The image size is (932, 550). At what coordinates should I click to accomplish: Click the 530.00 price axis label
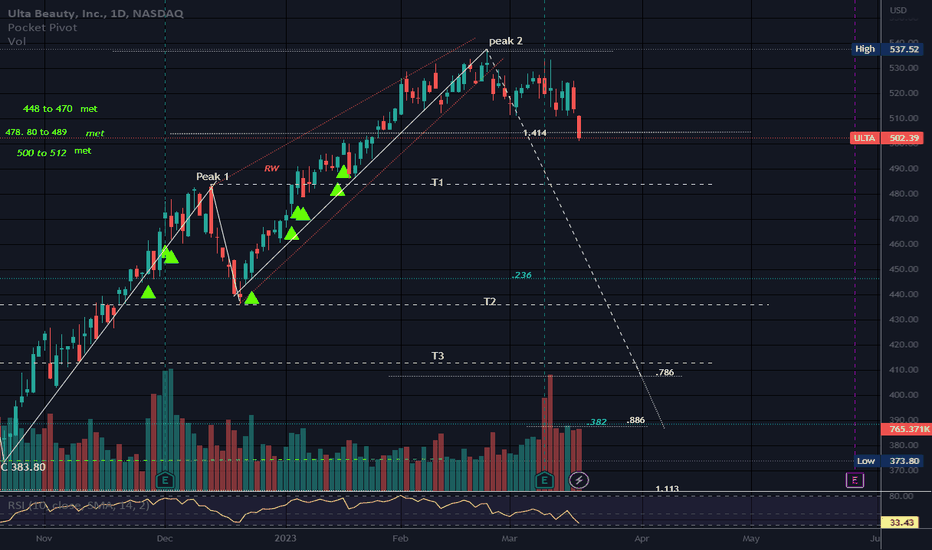[904, 68]
